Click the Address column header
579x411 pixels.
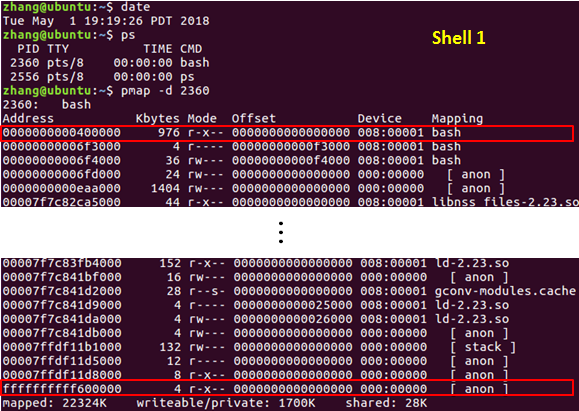tap(28, 119)
